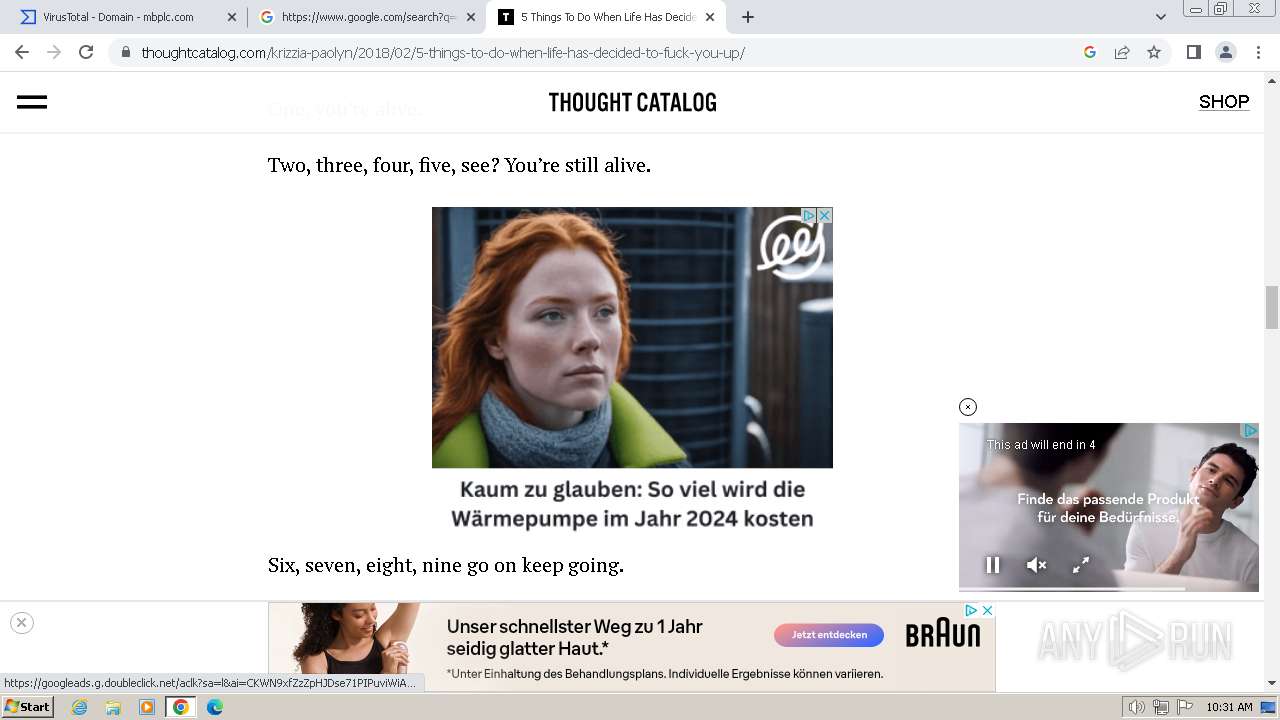The width and height of the screenshot is (1280, 720).
Task: Open the heat pump ad headline
Action: coord(632,504)
